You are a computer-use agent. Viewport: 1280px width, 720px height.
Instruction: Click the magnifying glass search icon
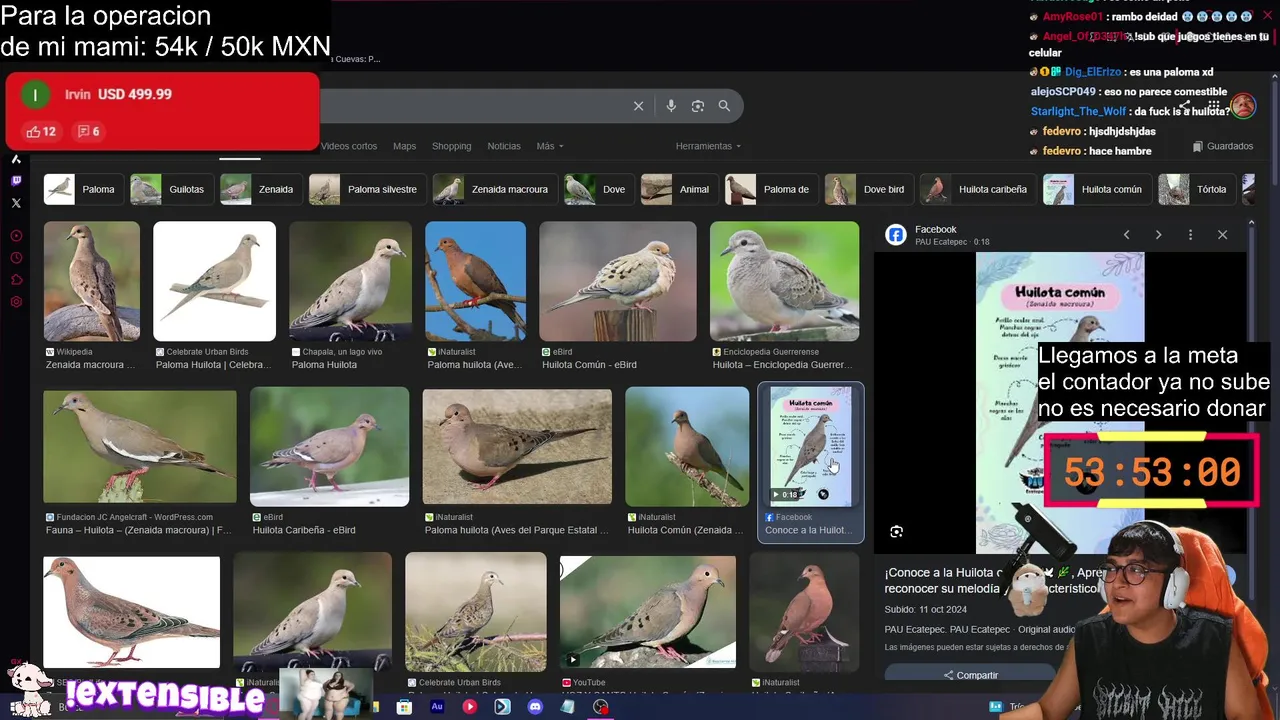pyautogui.click(x=724, y=106)
